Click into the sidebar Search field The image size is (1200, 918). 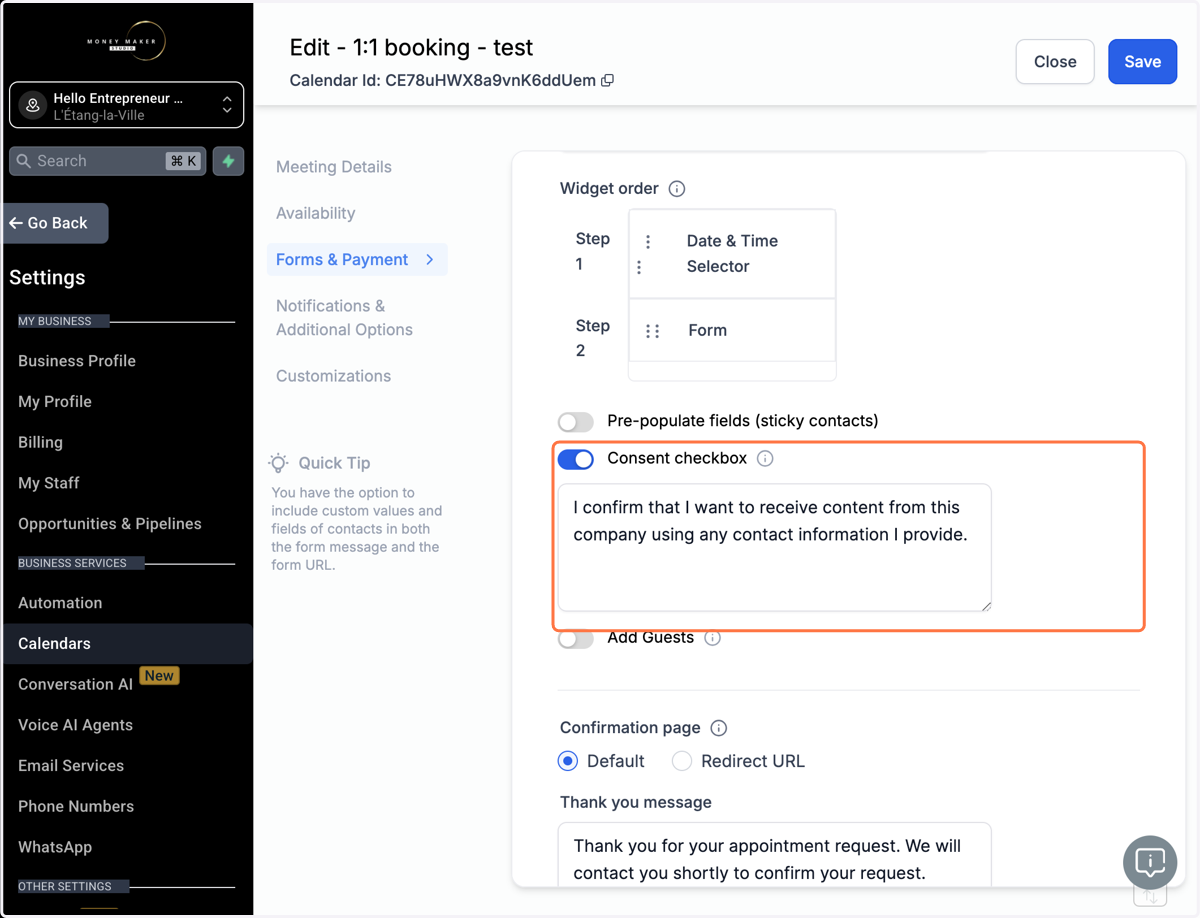pos(107,161)
